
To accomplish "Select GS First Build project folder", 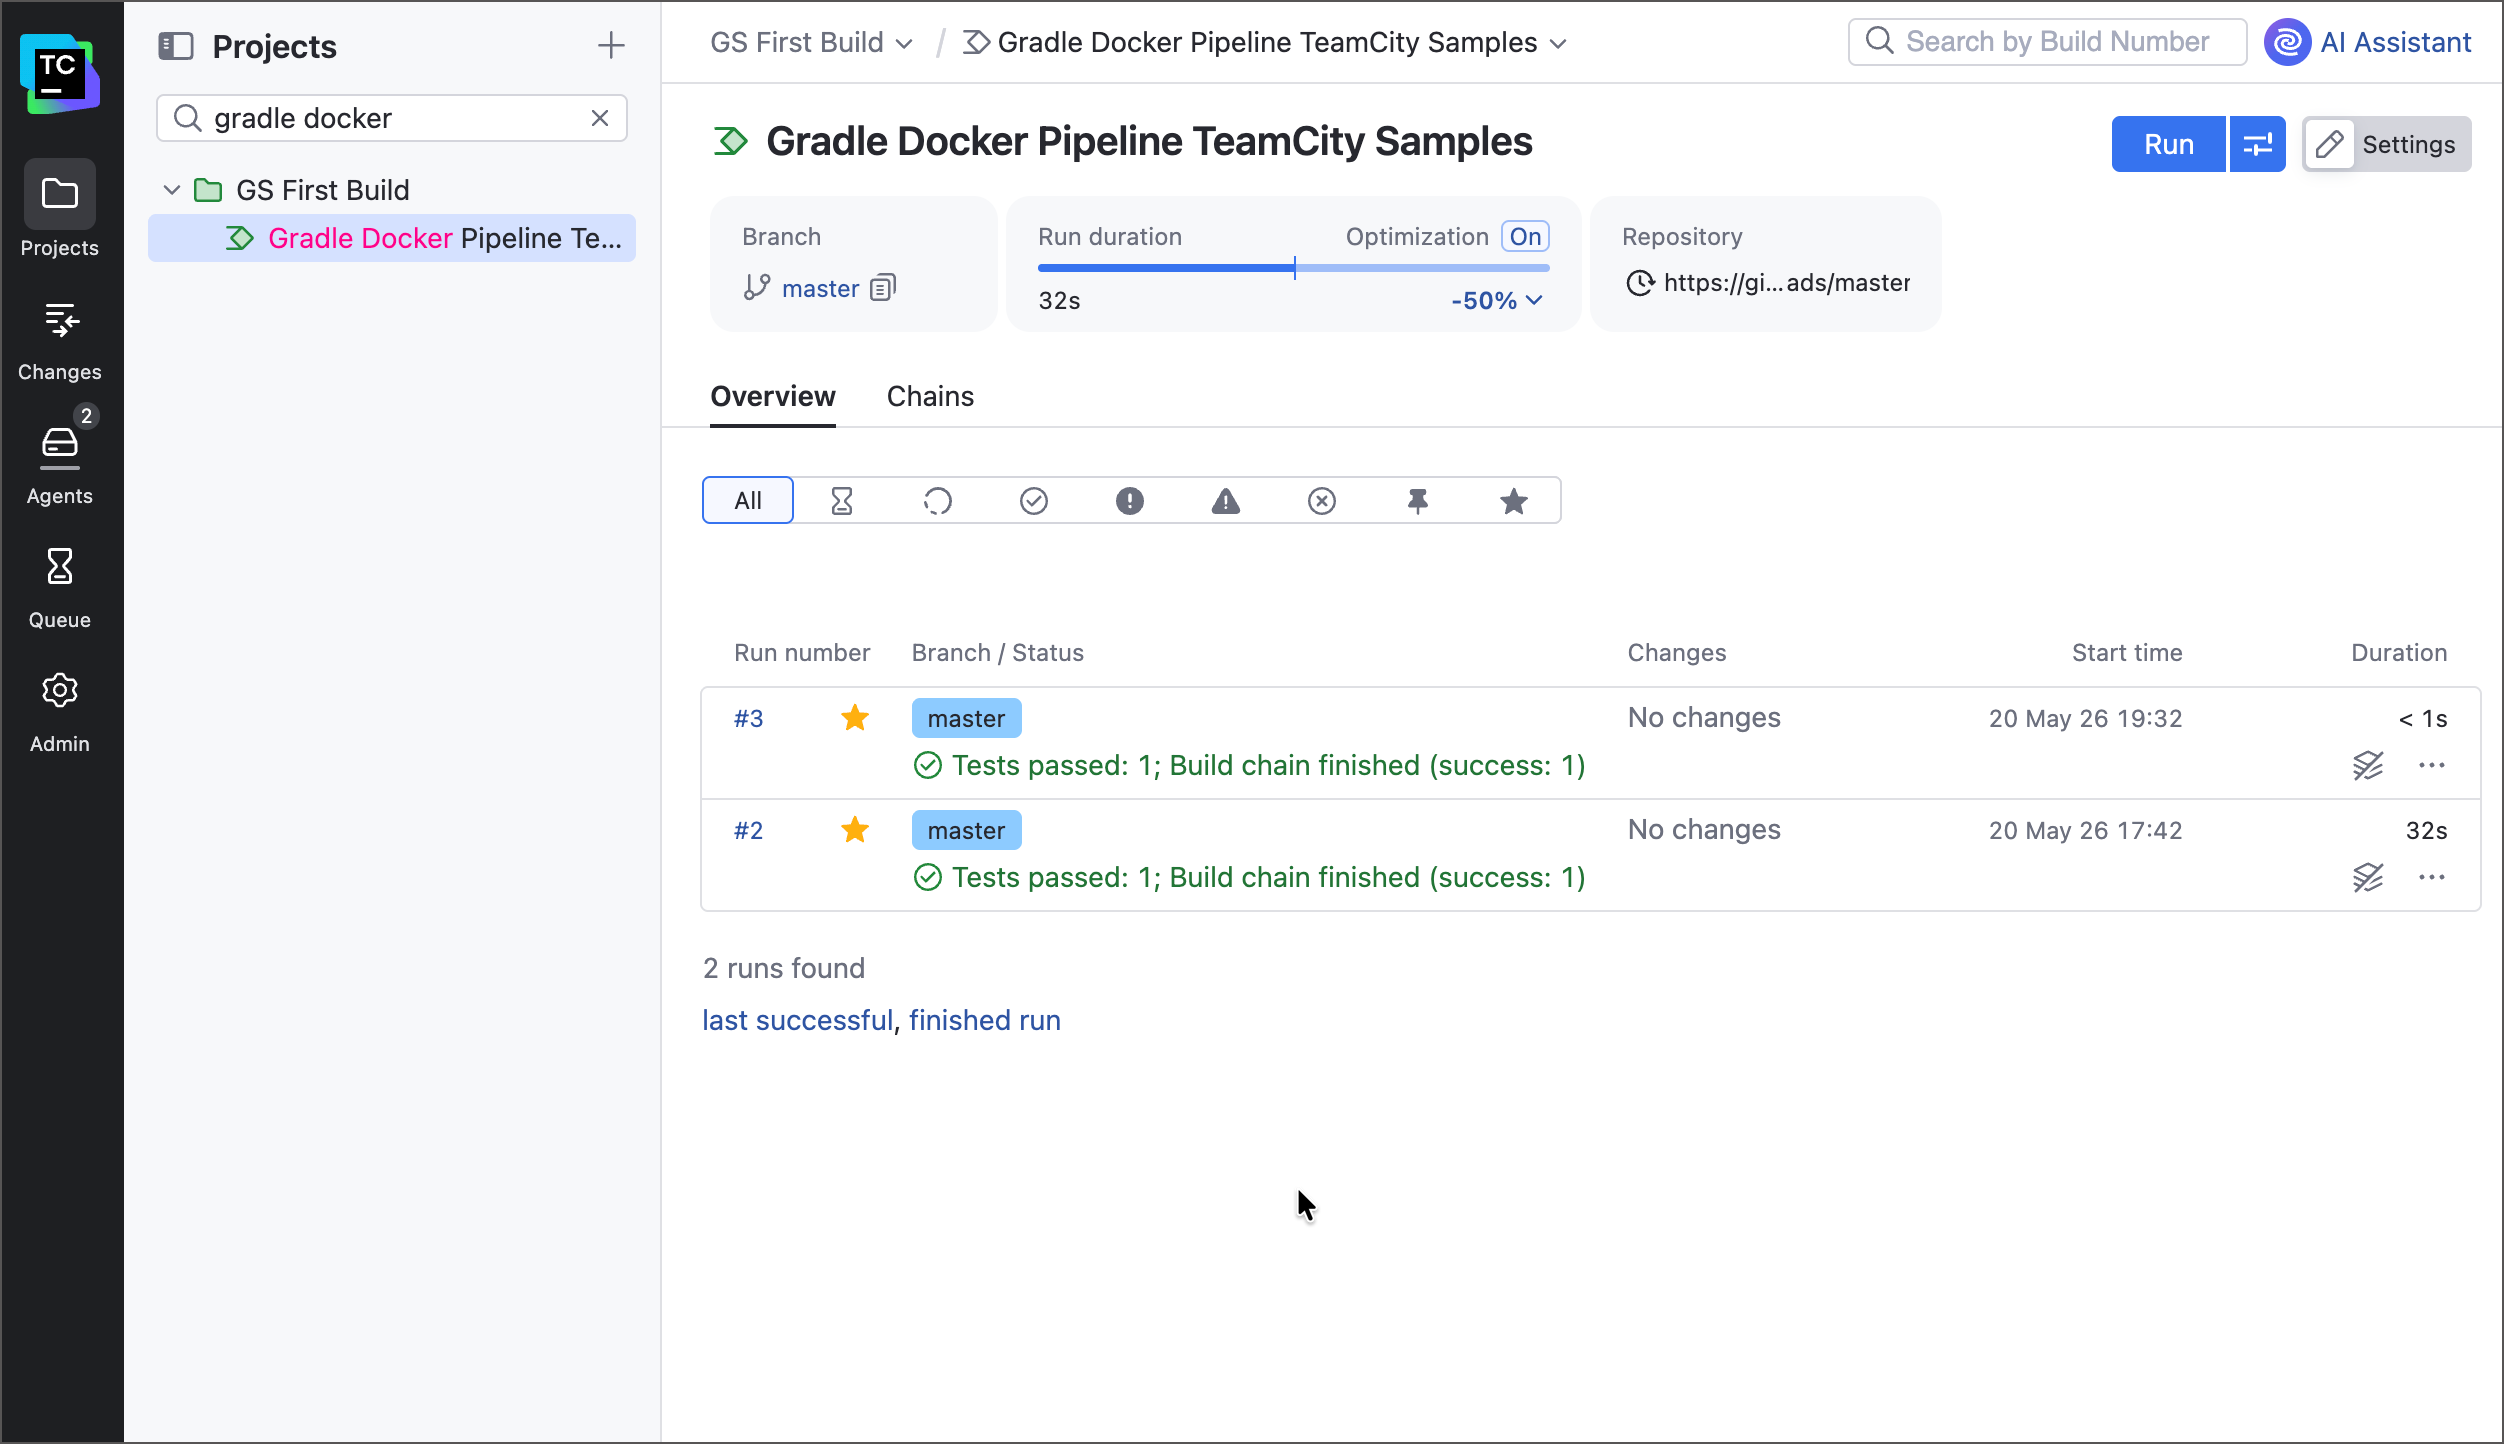I will pos(322,190).
